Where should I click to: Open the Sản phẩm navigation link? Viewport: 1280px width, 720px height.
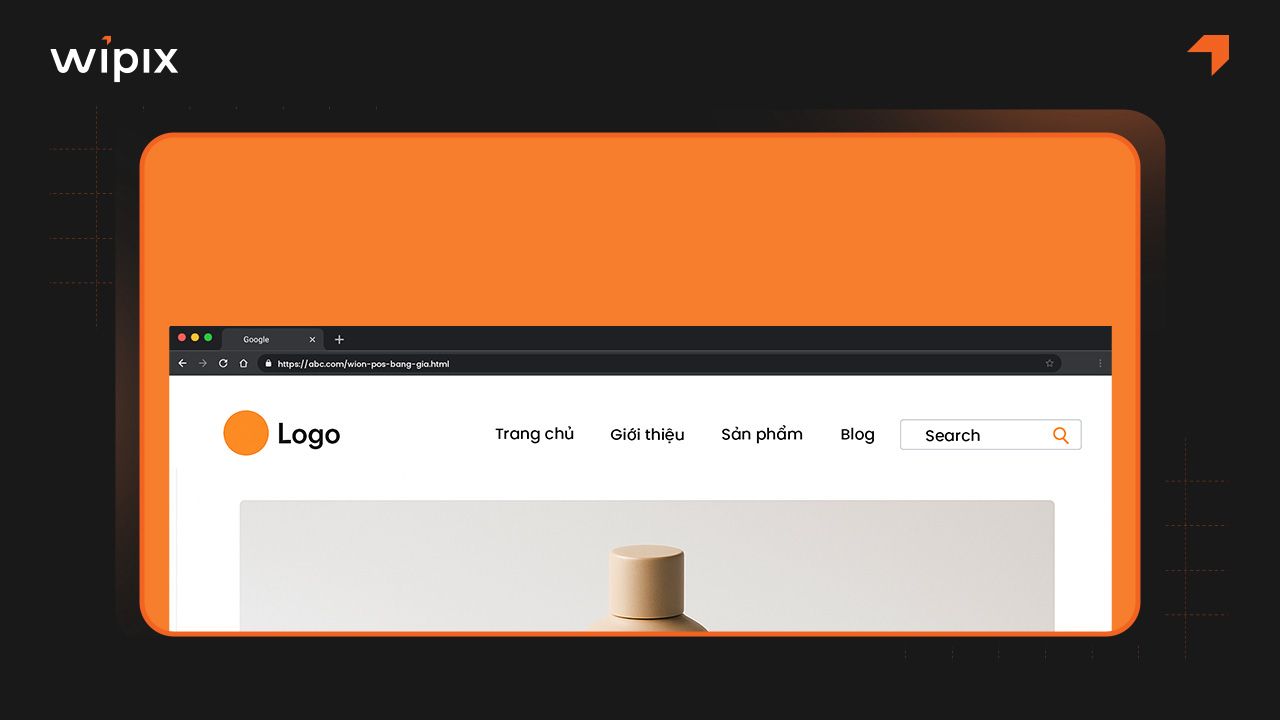761,434
